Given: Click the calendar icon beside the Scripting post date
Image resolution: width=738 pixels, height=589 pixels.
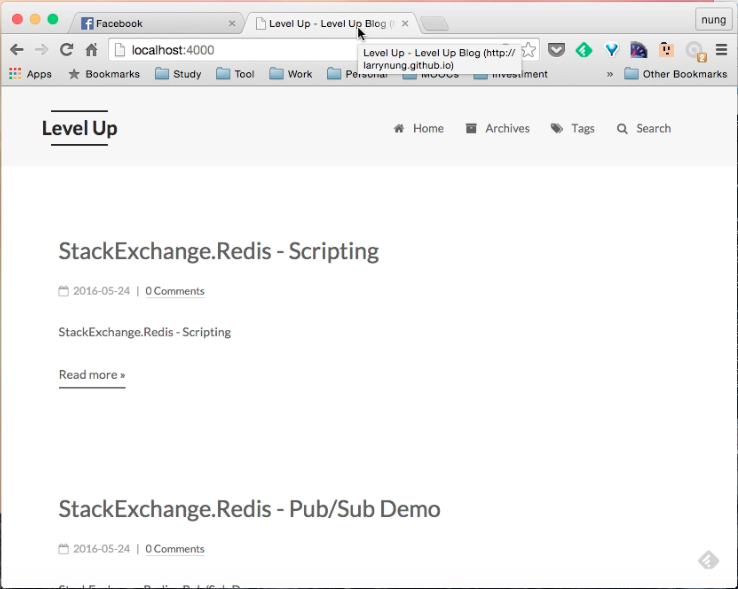Looking at the screenshot, I should [64, 291].
